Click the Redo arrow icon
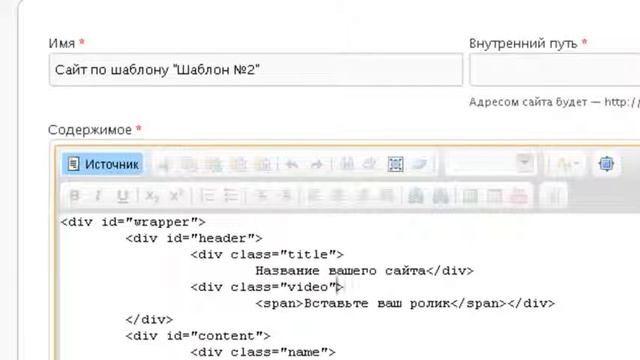The width and height of the screenshot is (640, 360). point(316,164)
